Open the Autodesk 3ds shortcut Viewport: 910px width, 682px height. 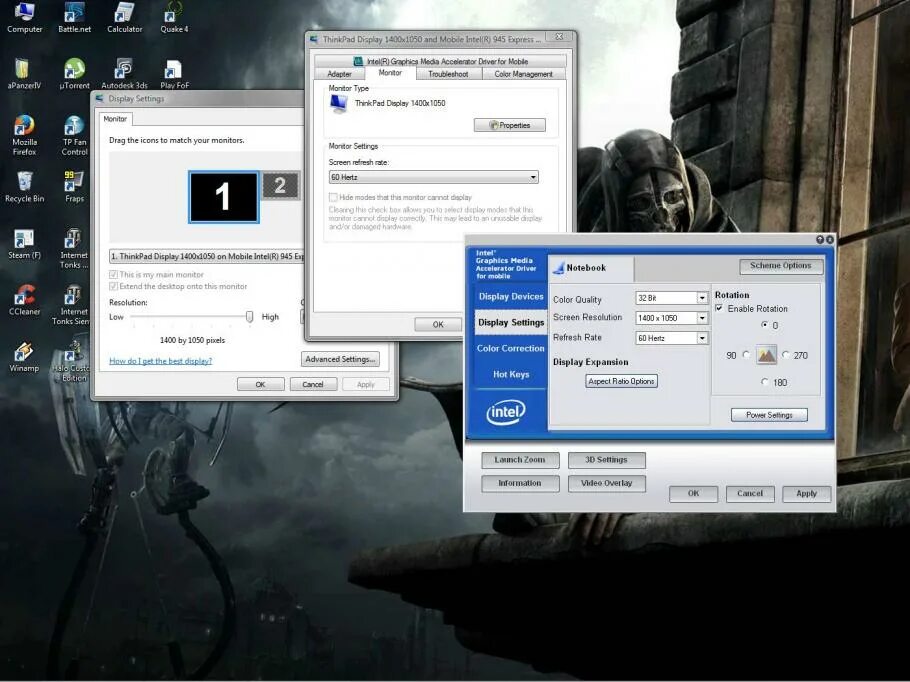(x=124, y=74)
